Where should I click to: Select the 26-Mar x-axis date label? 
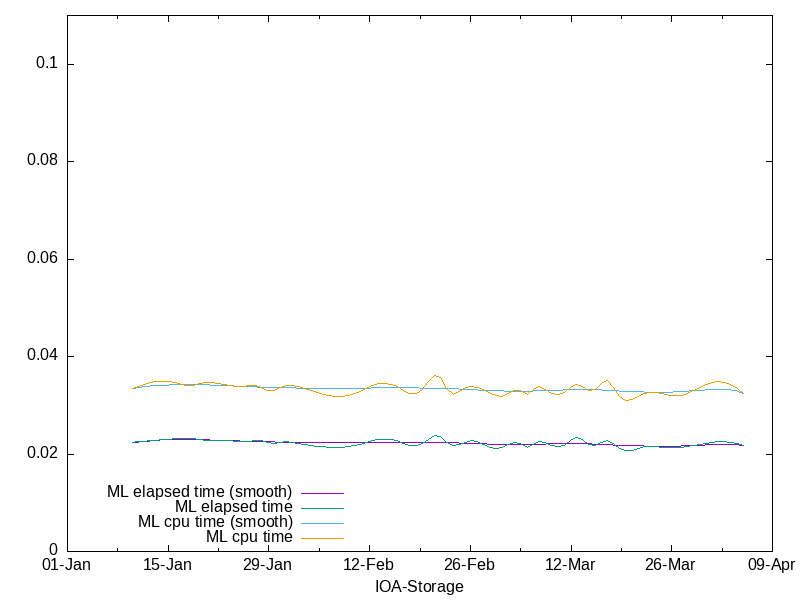pos(670,565)
